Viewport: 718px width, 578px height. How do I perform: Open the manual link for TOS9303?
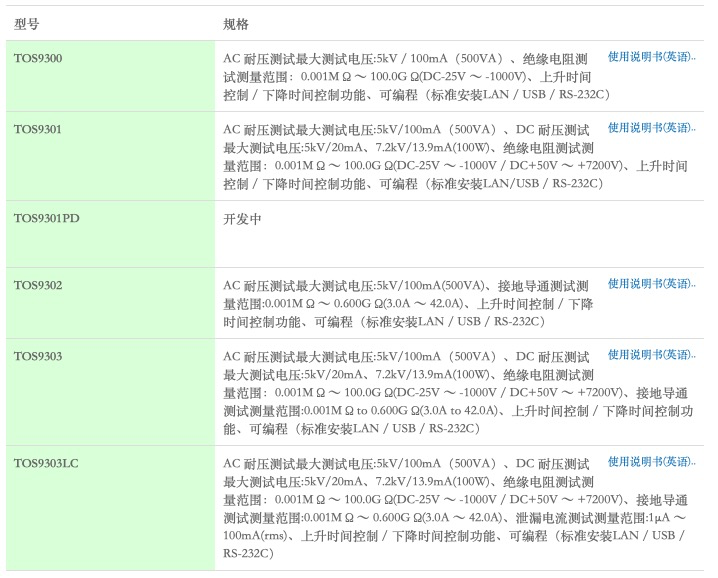pos(651,355)
